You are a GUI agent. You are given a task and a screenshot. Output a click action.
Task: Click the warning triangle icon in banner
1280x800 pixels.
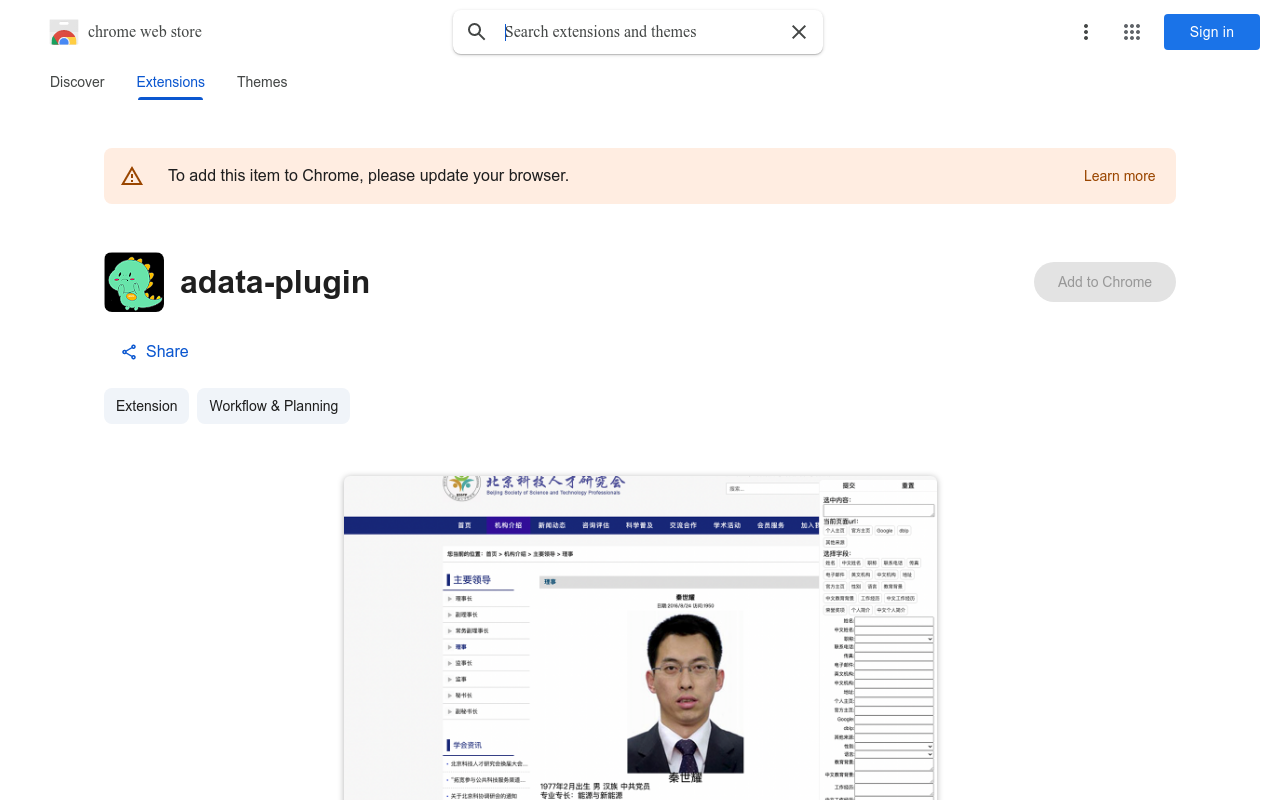[132, 176]
